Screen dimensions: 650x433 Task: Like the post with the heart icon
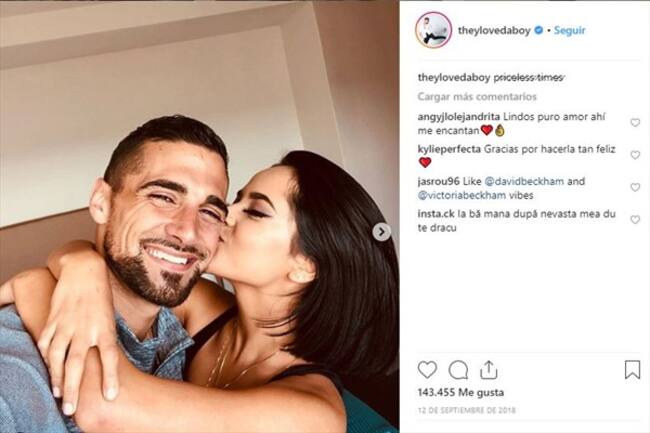click(427, 370)
